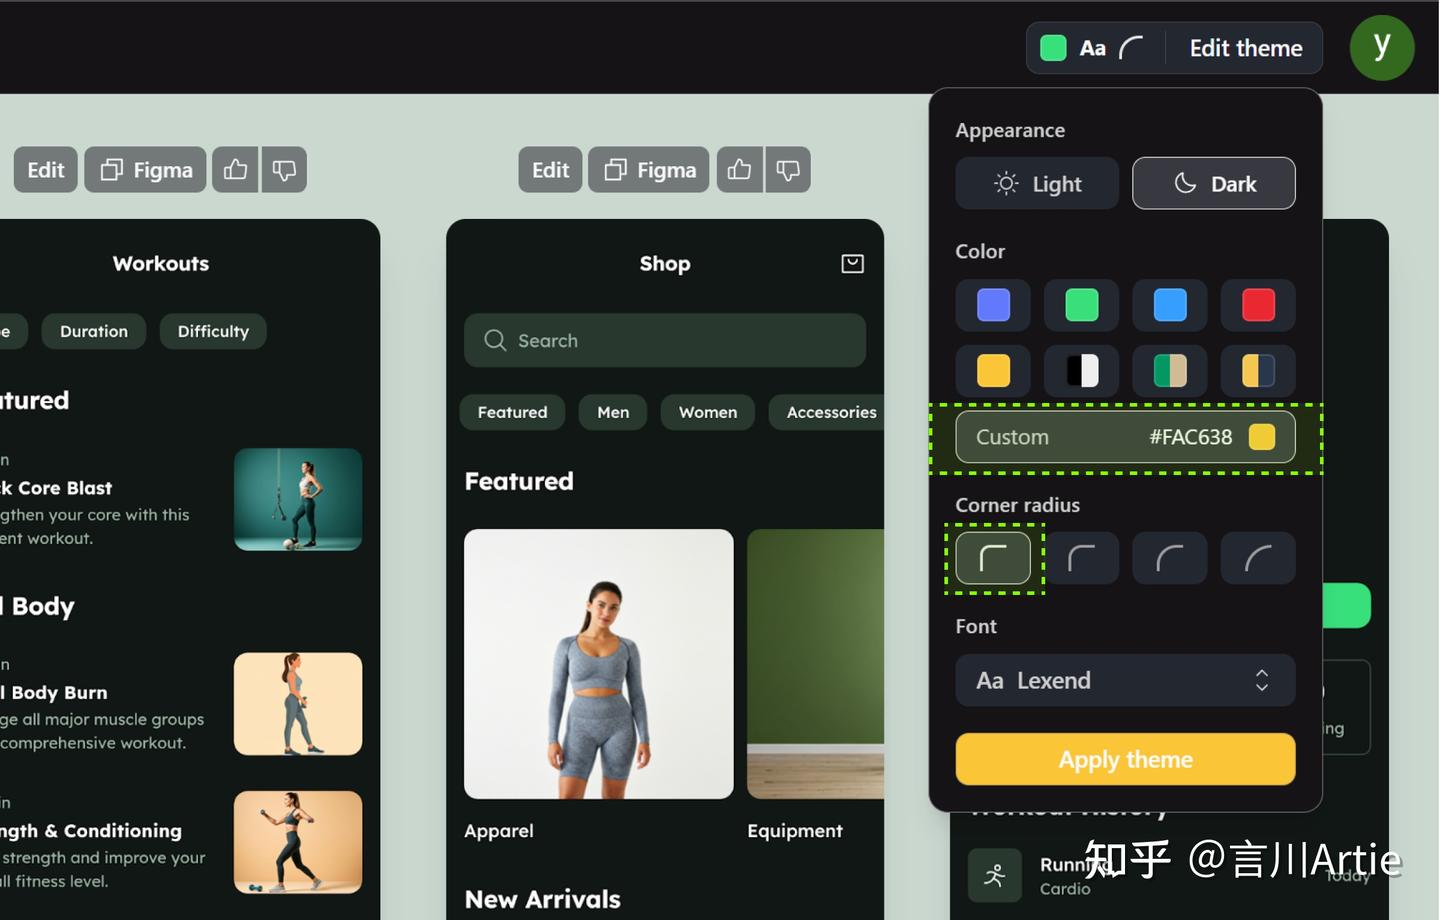Click the thumbs-up icon above Shop screen
Image resolution: width=1440 pixels, height=920 pixels.
[x=740, y=170]
